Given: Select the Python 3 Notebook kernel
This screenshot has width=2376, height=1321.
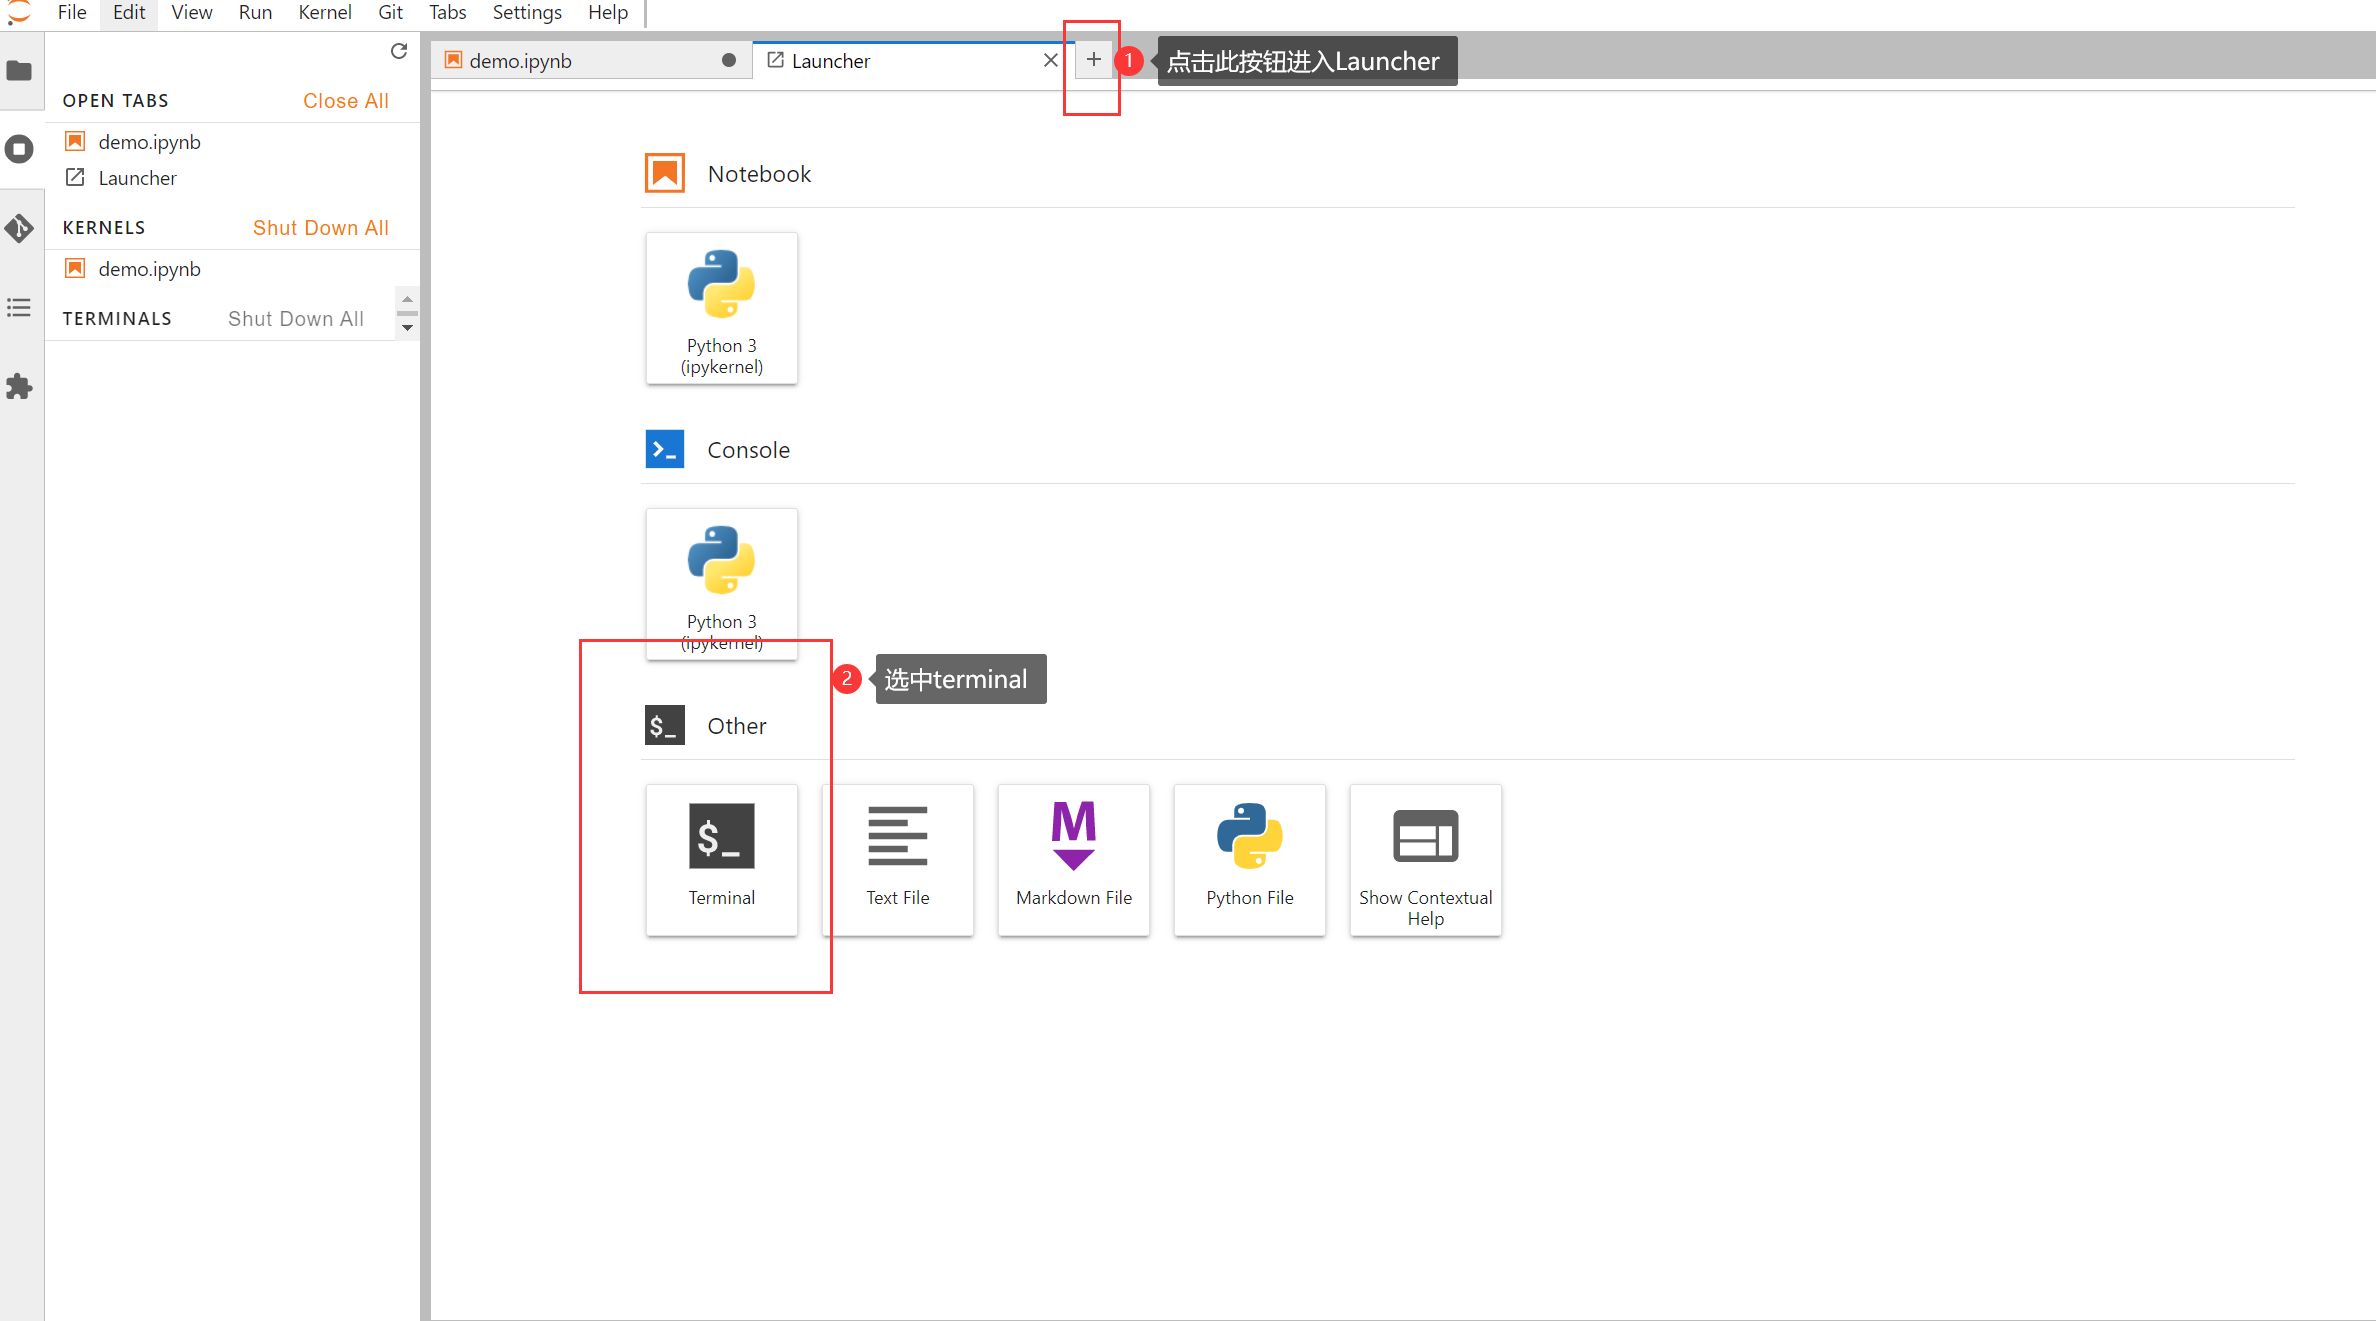Looking at the screenshot, I should [x=722, y=309].
